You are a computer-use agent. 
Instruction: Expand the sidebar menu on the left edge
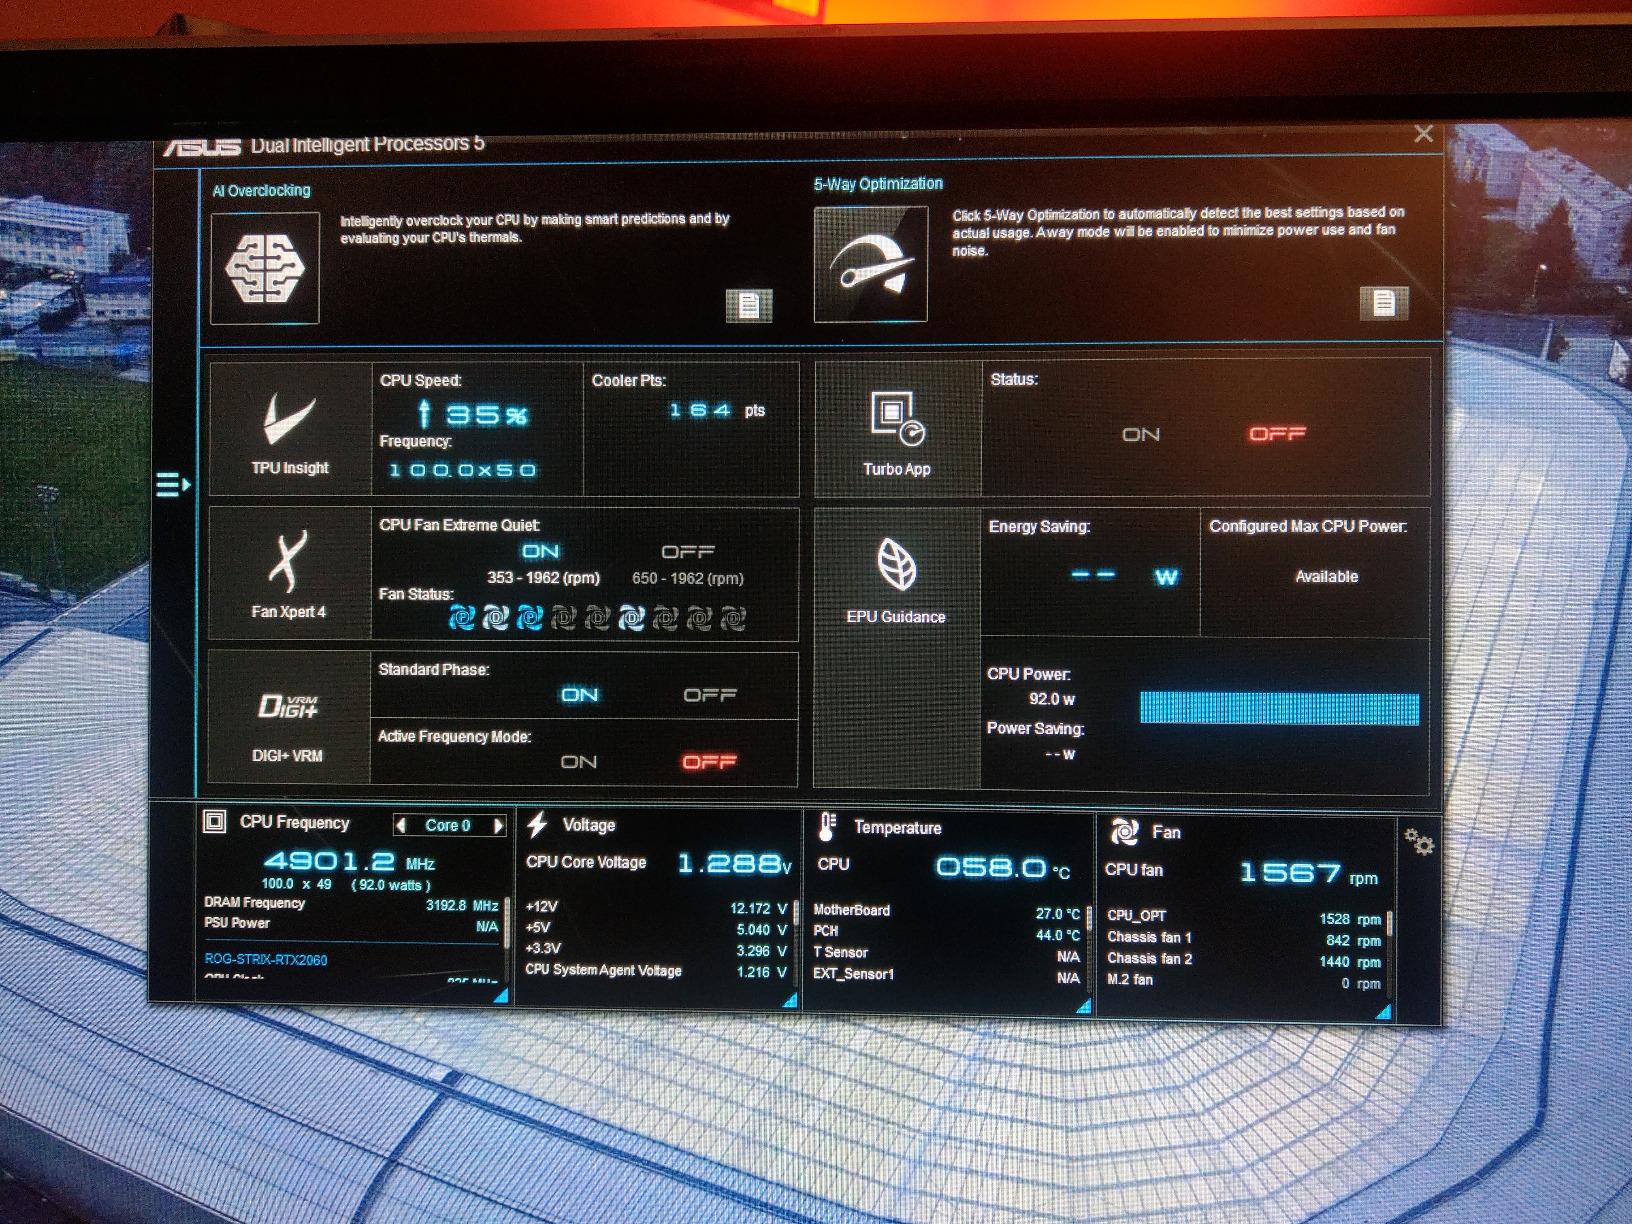(x=172, y=484)
